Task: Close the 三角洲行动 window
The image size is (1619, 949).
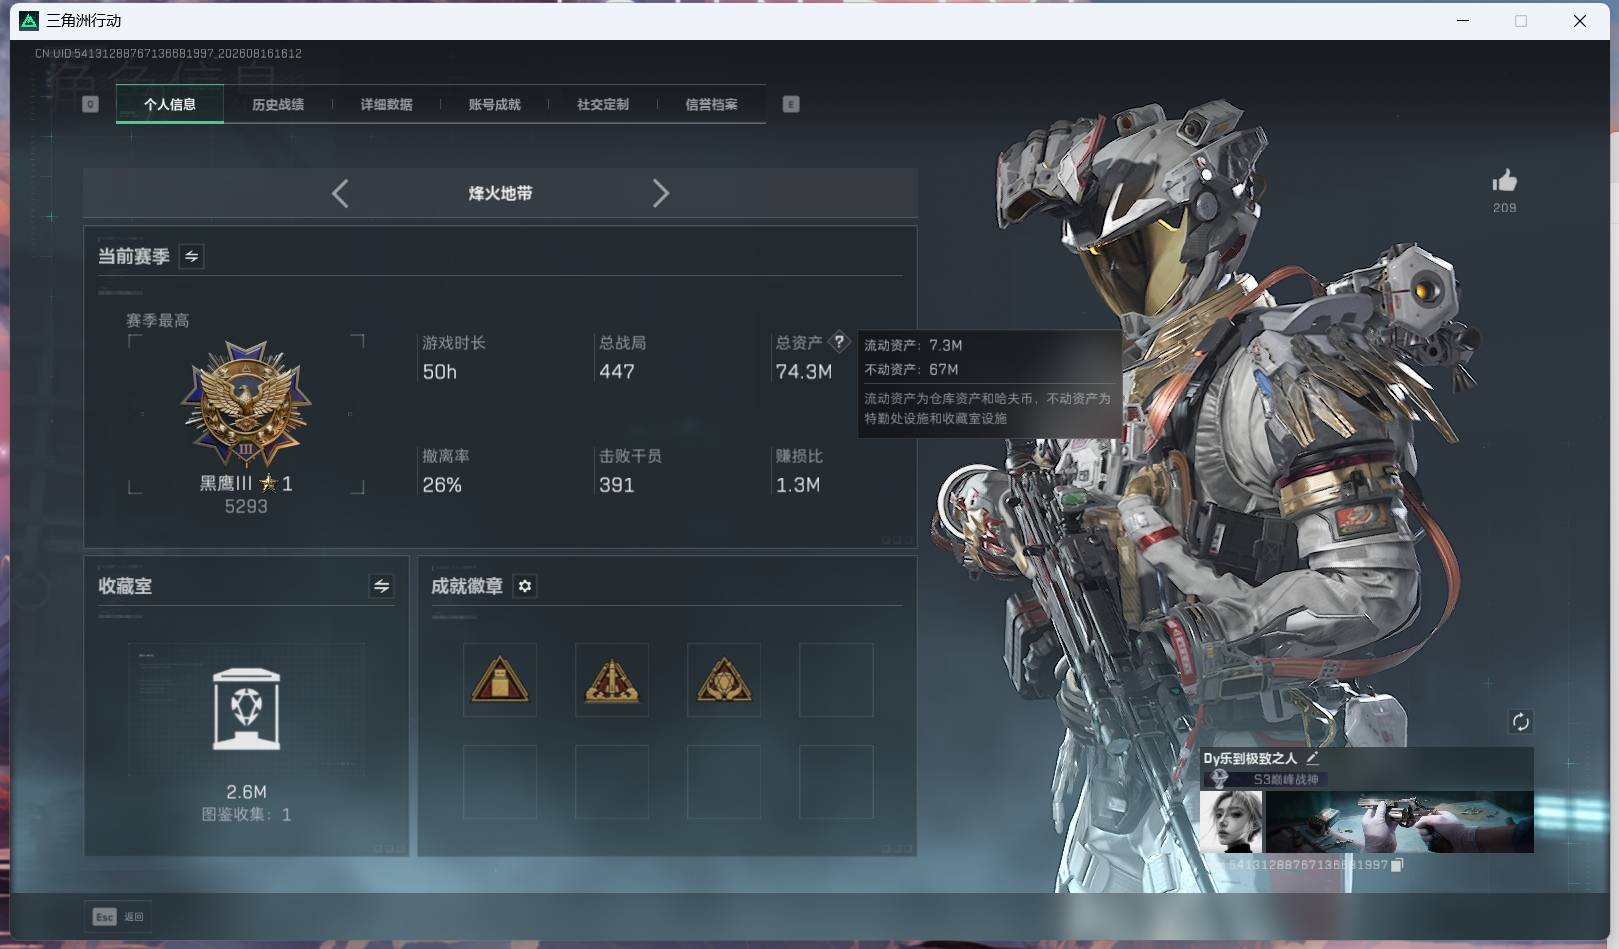Action: [1580, 21]
